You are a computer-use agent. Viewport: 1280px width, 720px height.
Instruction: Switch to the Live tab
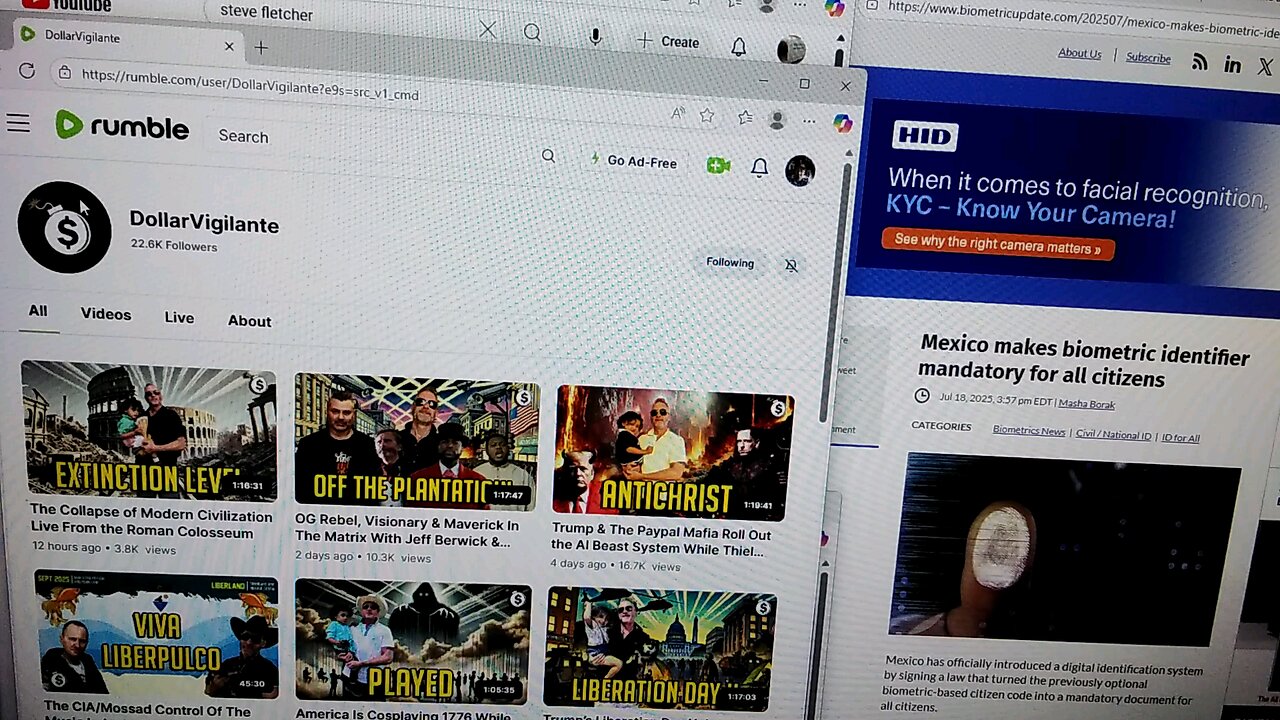click(x=179, y=317)
